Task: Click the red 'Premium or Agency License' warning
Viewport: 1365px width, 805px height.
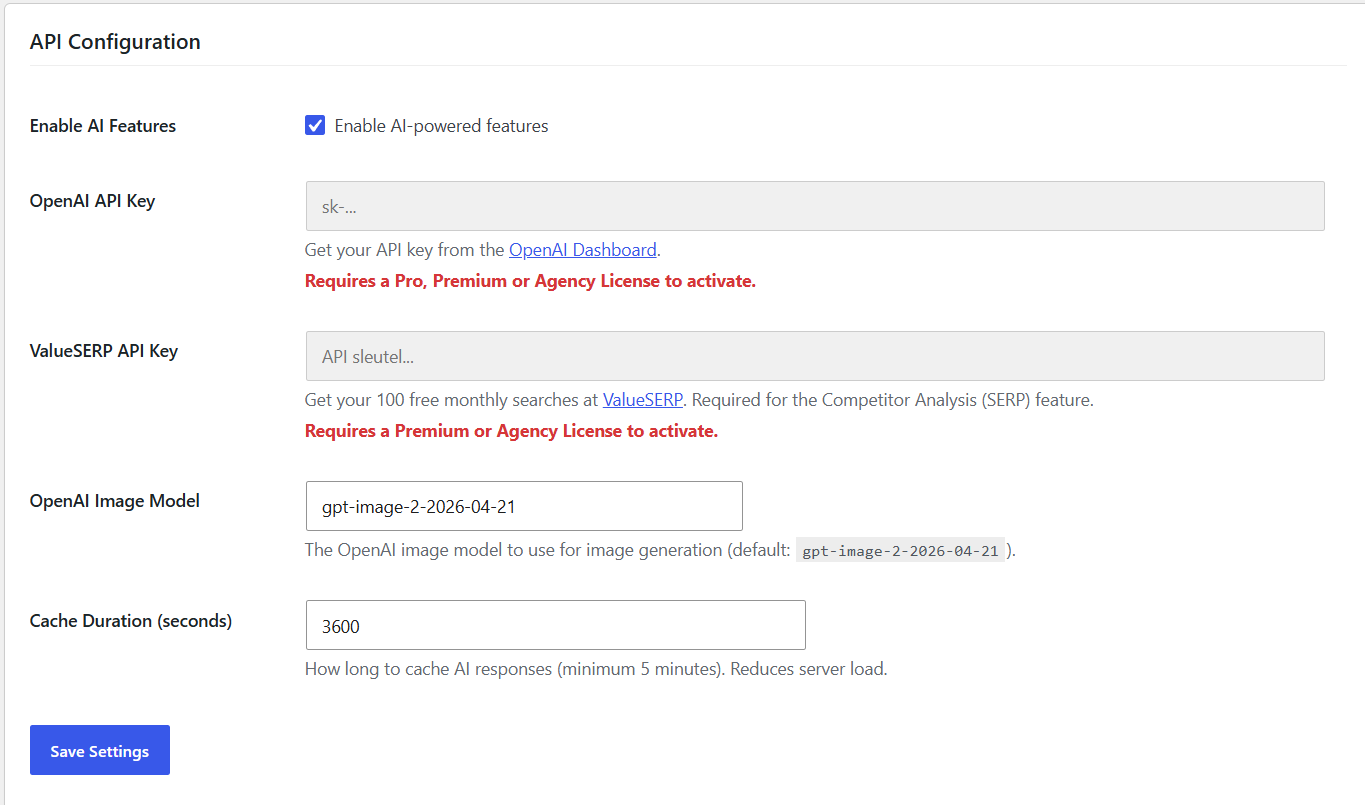Action: pos(511,431)
